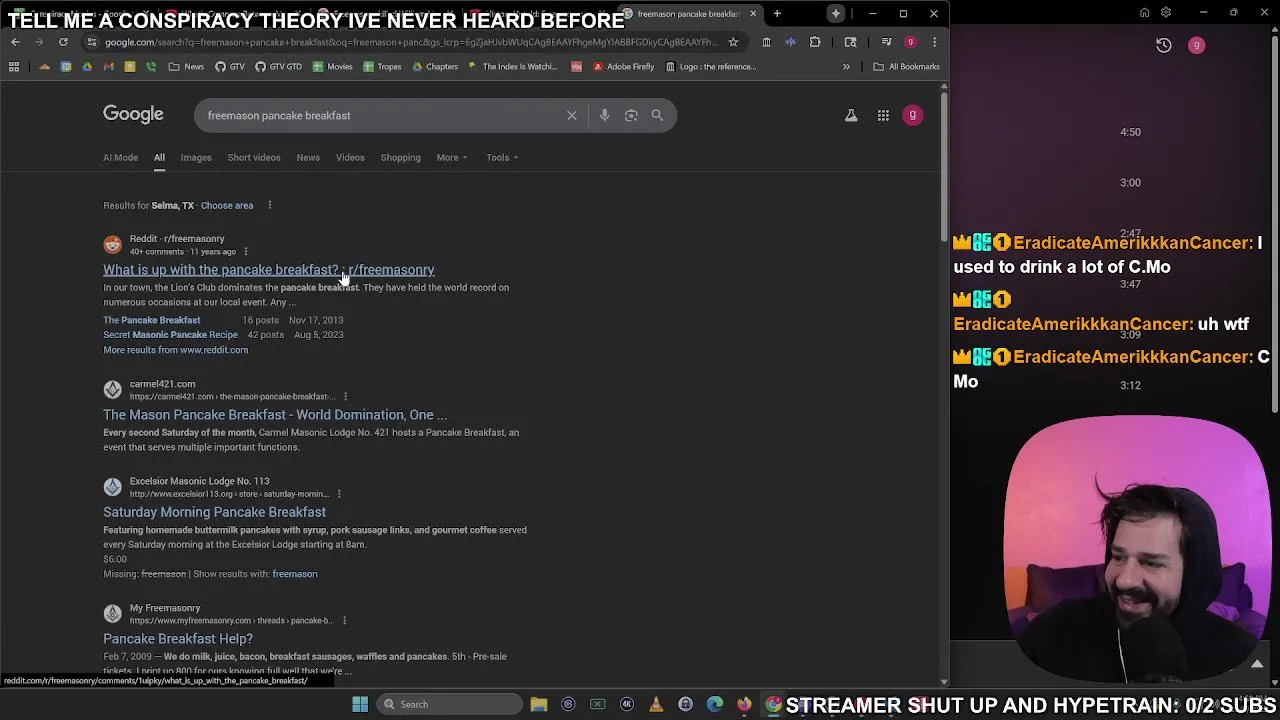The image size is (1280, 720).
Task: Open the Adobe Firefly bookmark
Action: click(623, 67)
